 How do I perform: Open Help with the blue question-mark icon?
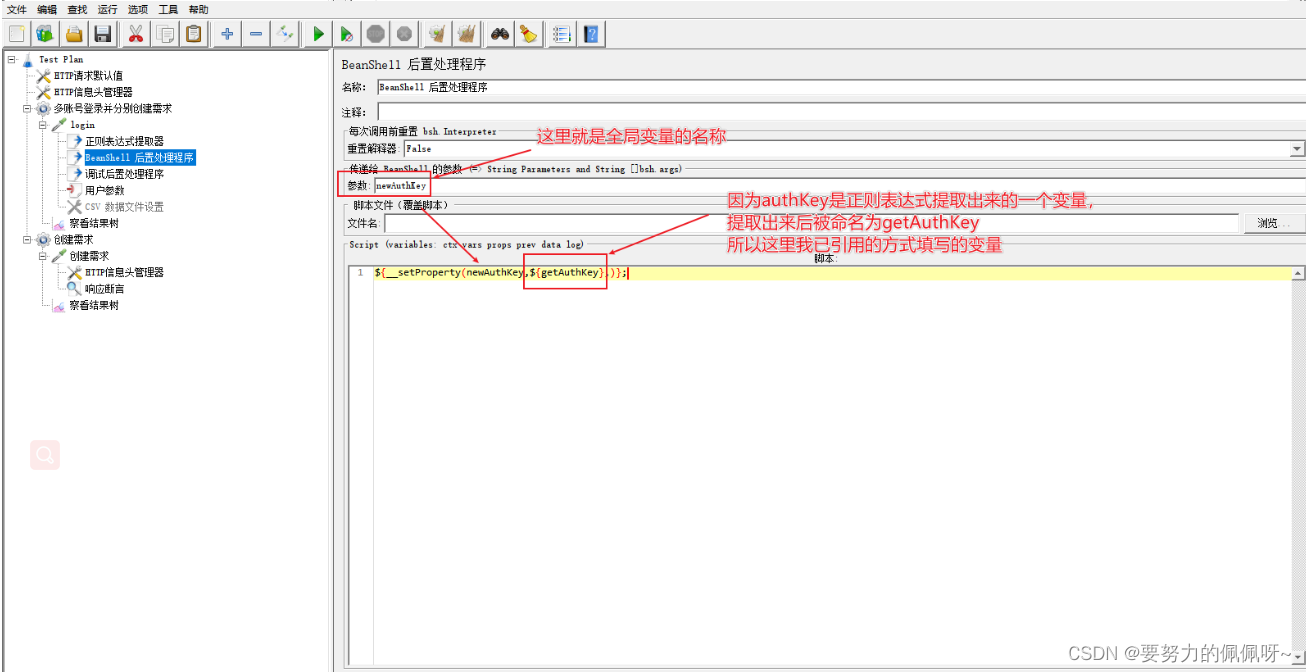point(591,34)
